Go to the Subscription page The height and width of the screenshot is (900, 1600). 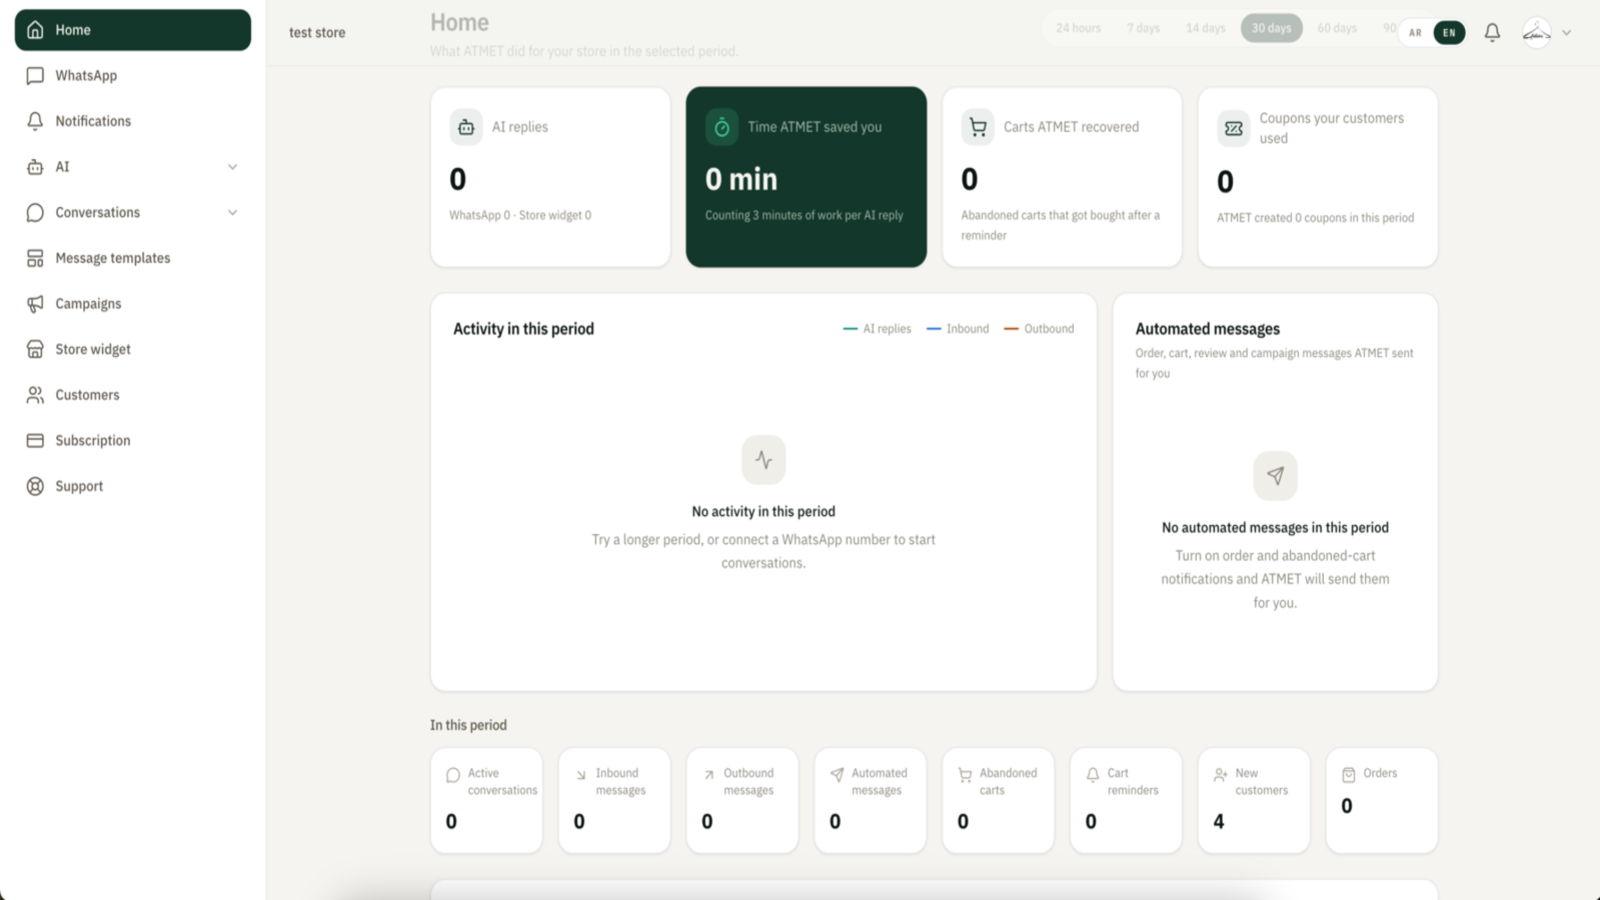coord(133,440)
